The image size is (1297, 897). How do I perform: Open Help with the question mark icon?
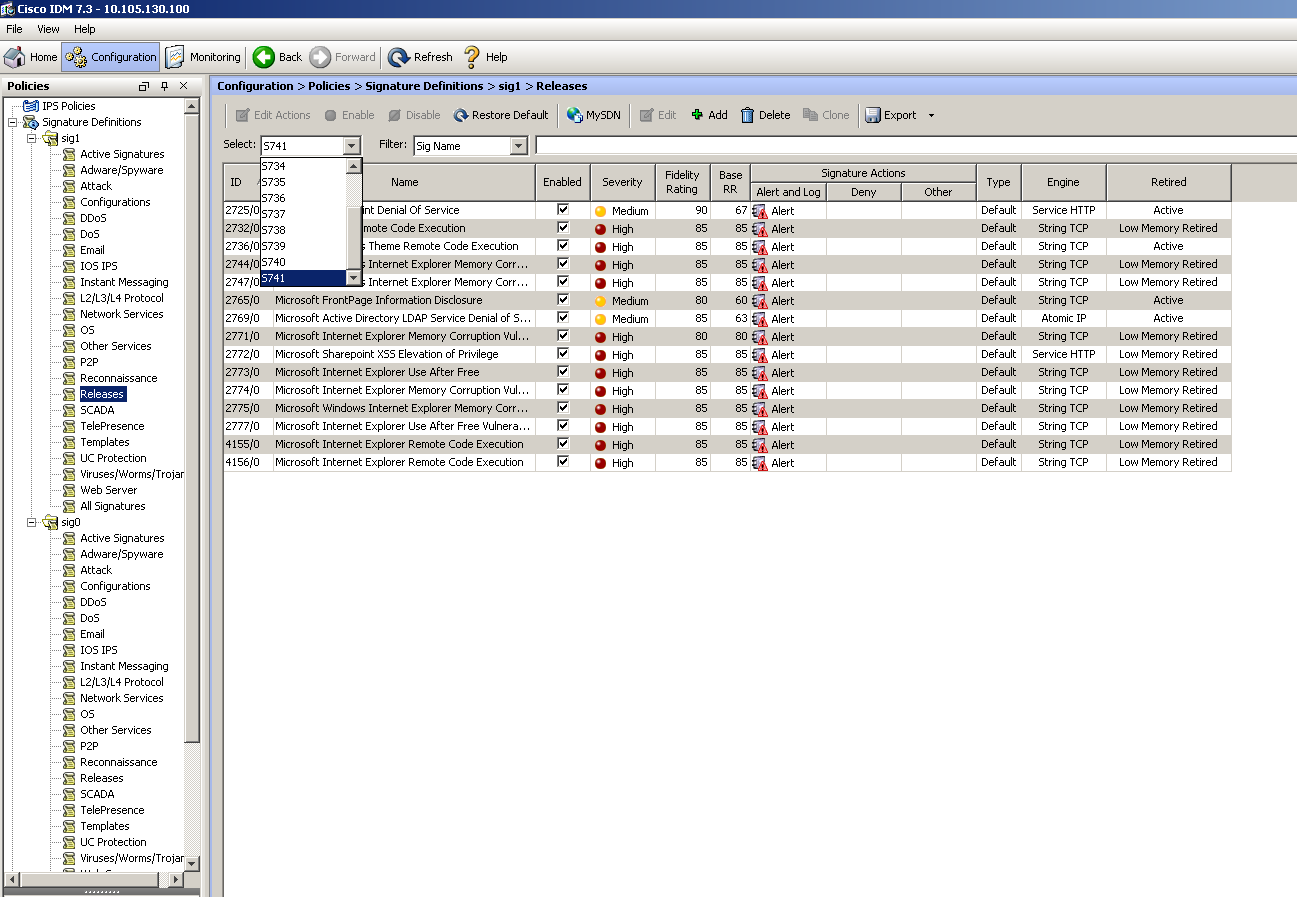tap(471, 57)
